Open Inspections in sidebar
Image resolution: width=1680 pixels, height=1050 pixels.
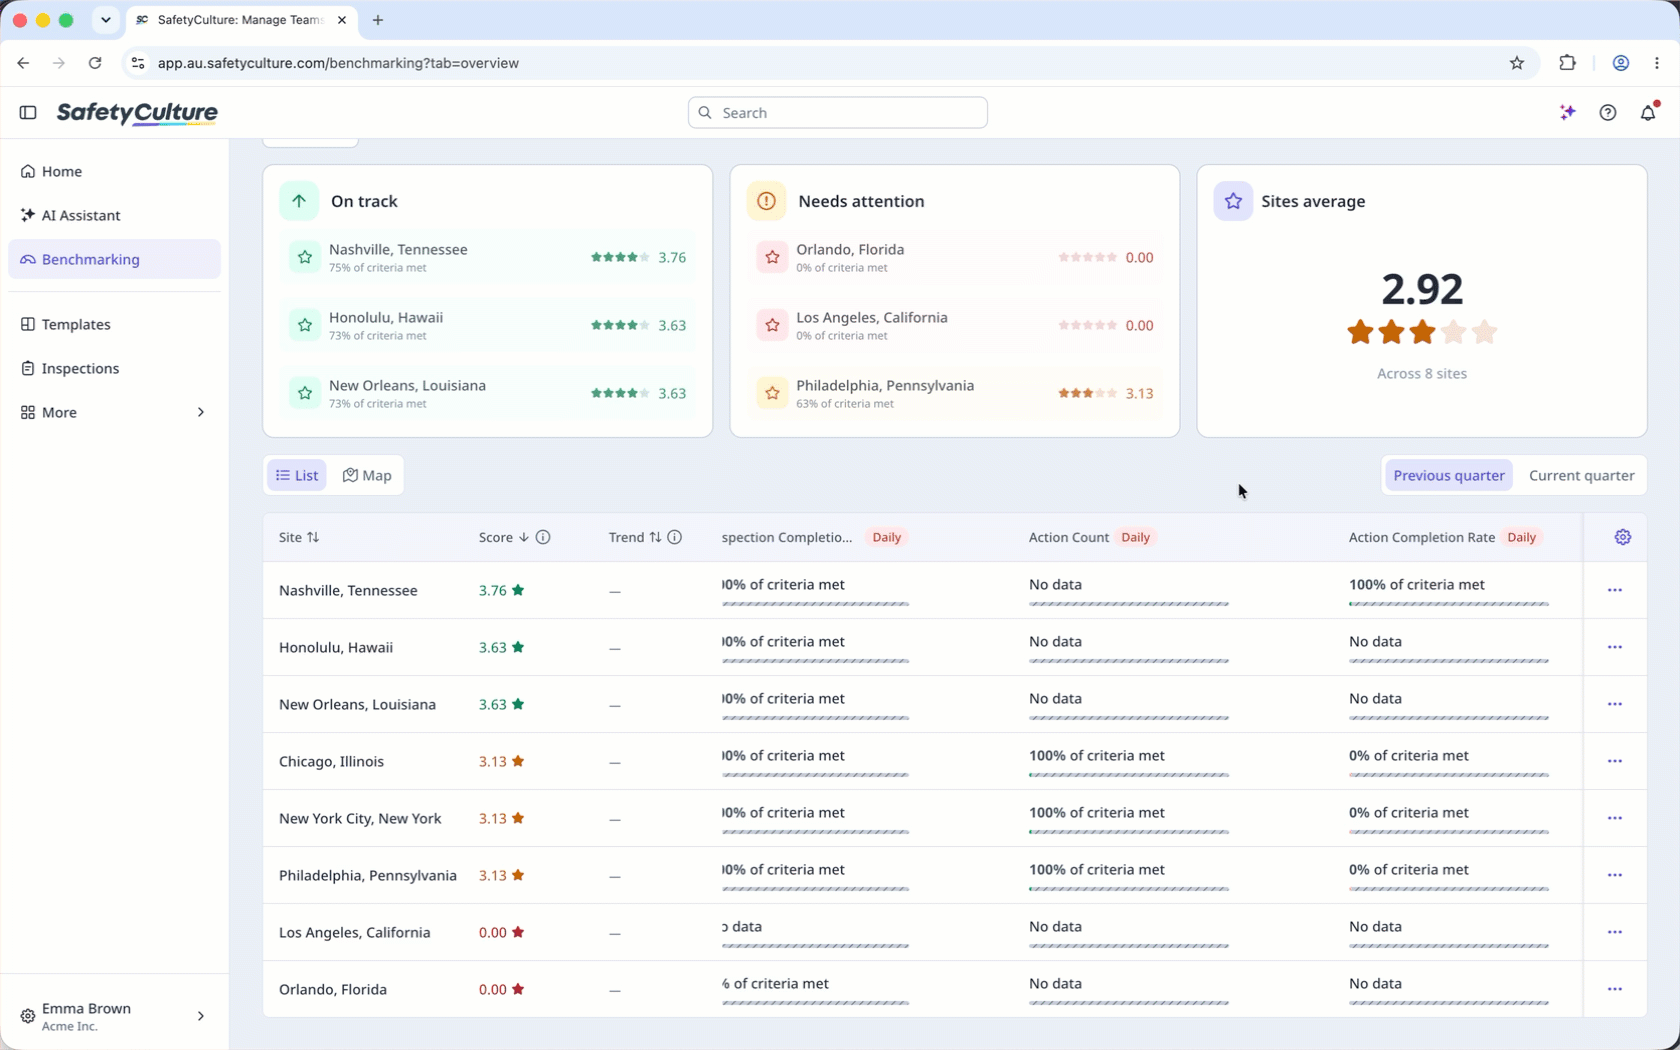114,368
